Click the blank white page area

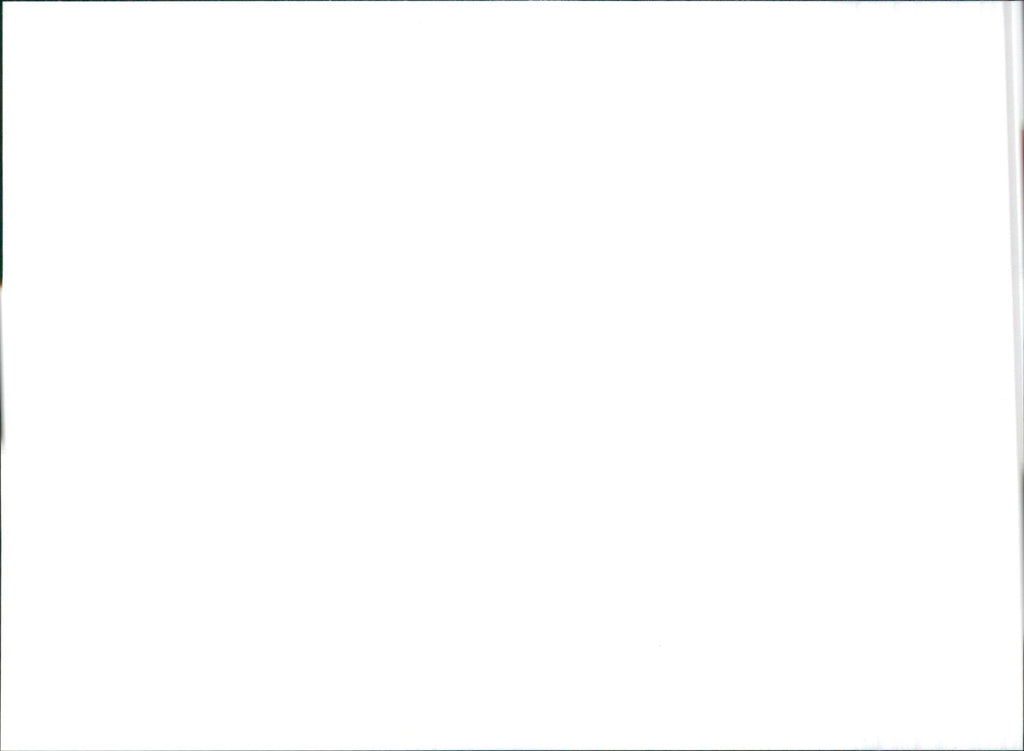[x=503, y=376]
